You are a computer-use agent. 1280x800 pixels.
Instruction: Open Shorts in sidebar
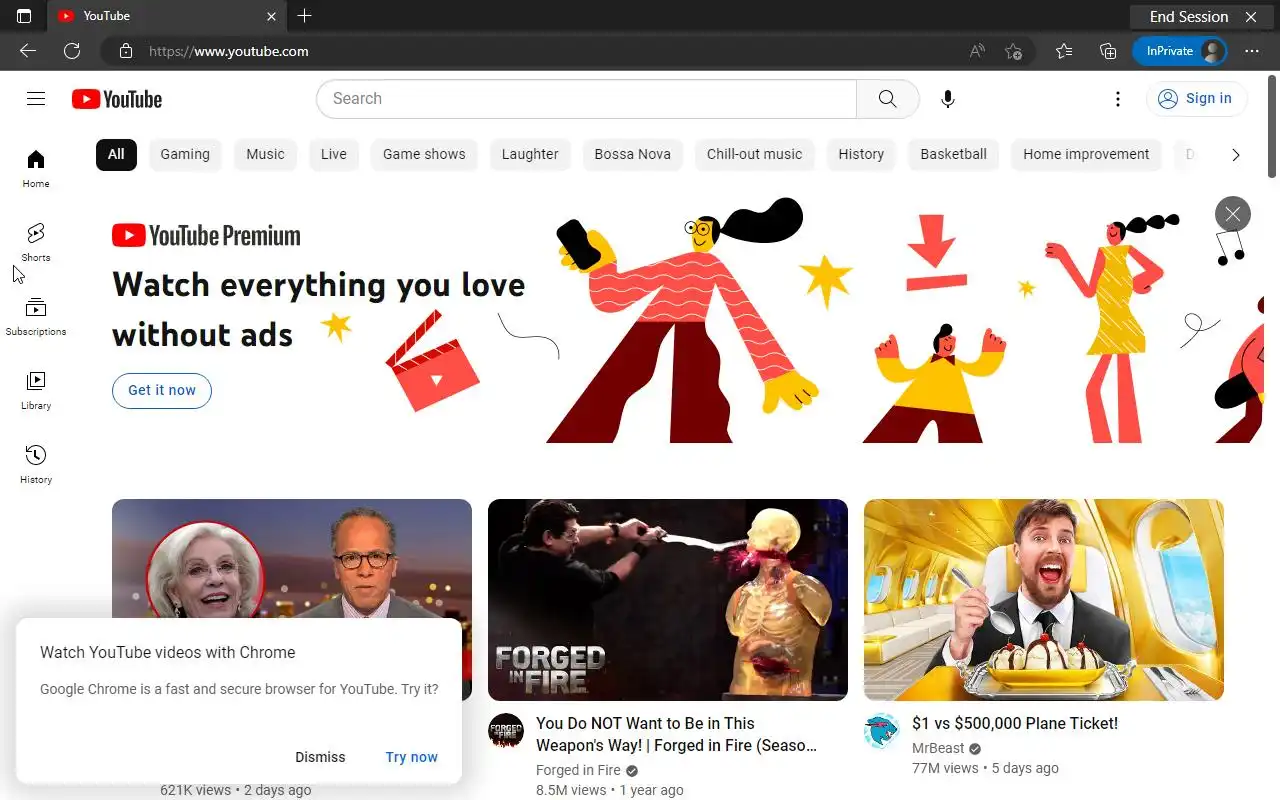pyautogui.click(x=36, y=242)
